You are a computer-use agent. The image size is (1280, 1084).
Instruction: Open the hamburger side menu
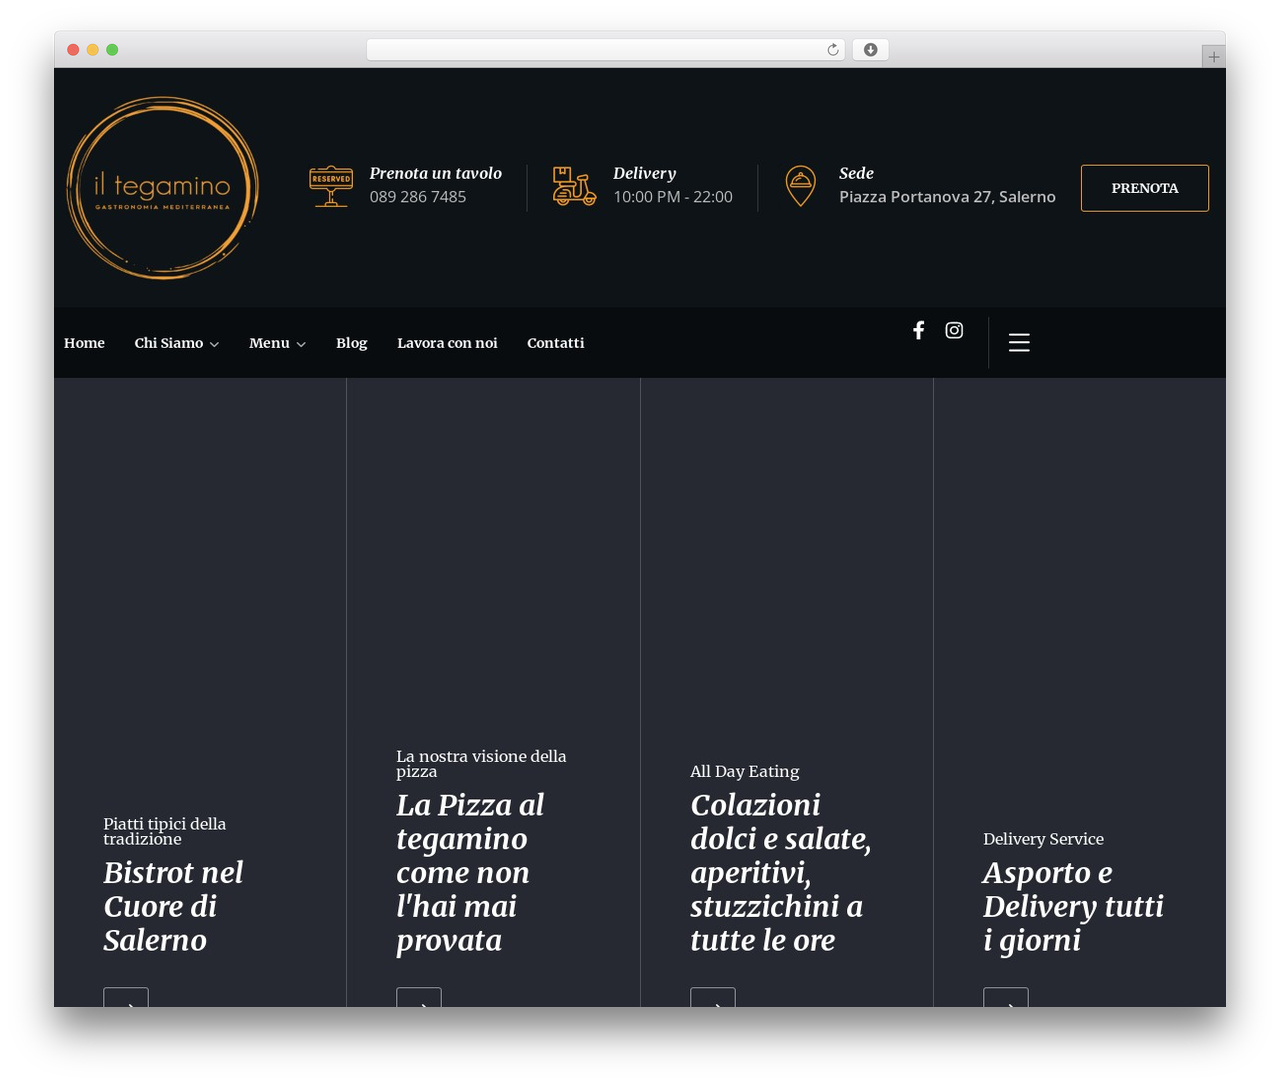tap(1019, 343)
